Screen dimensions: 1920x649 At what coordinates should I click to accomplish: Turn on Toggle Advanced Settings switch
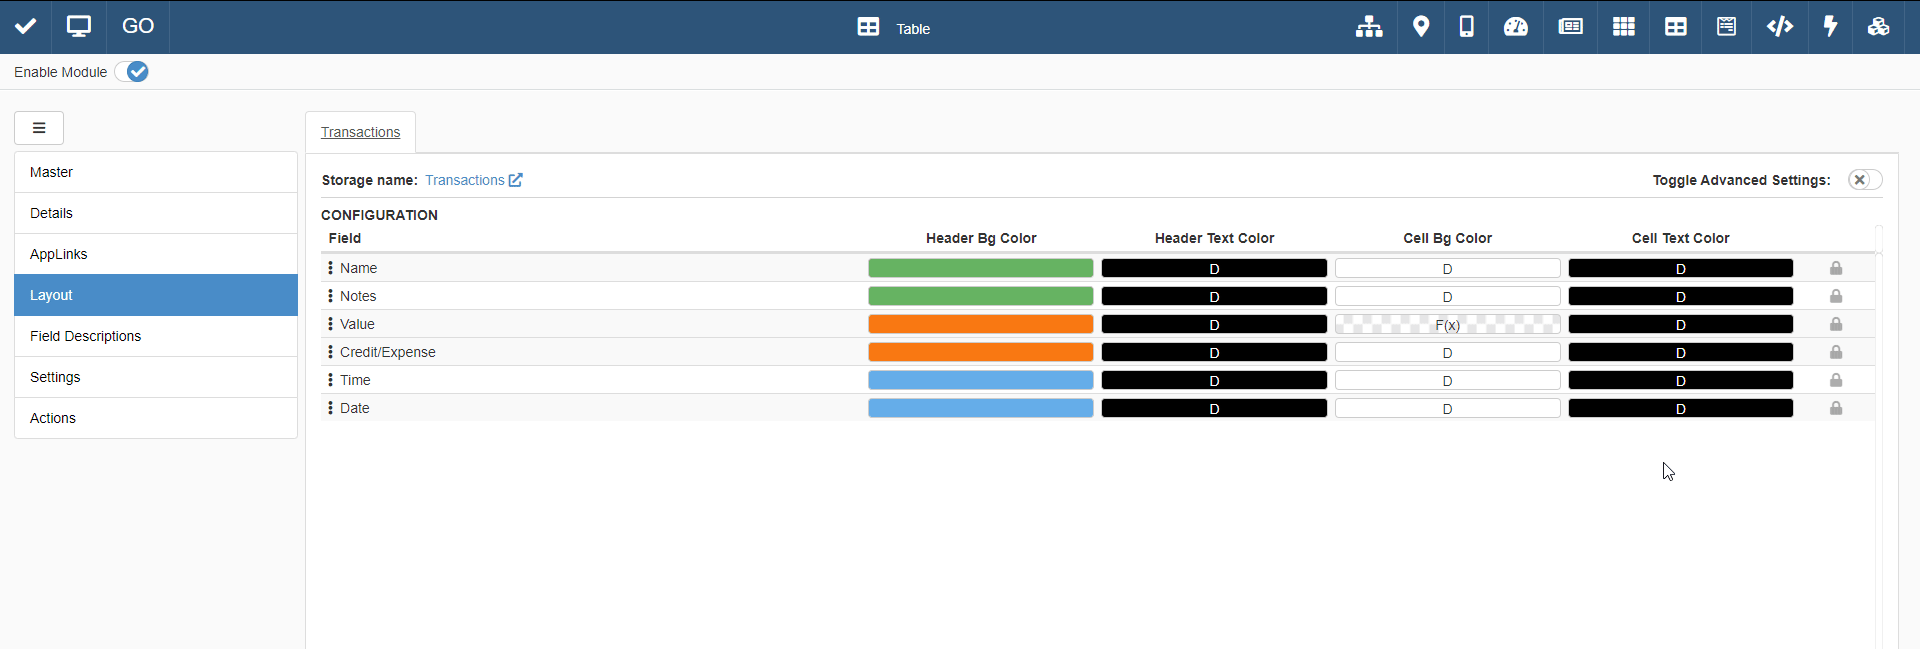click(1864, 180)
